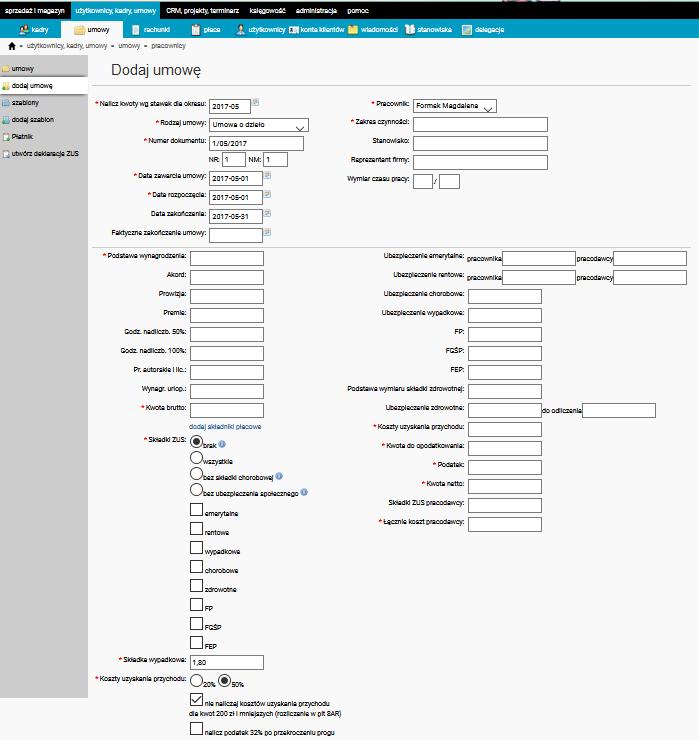Check the chorobowe checkbox

(x=196, y=566)
